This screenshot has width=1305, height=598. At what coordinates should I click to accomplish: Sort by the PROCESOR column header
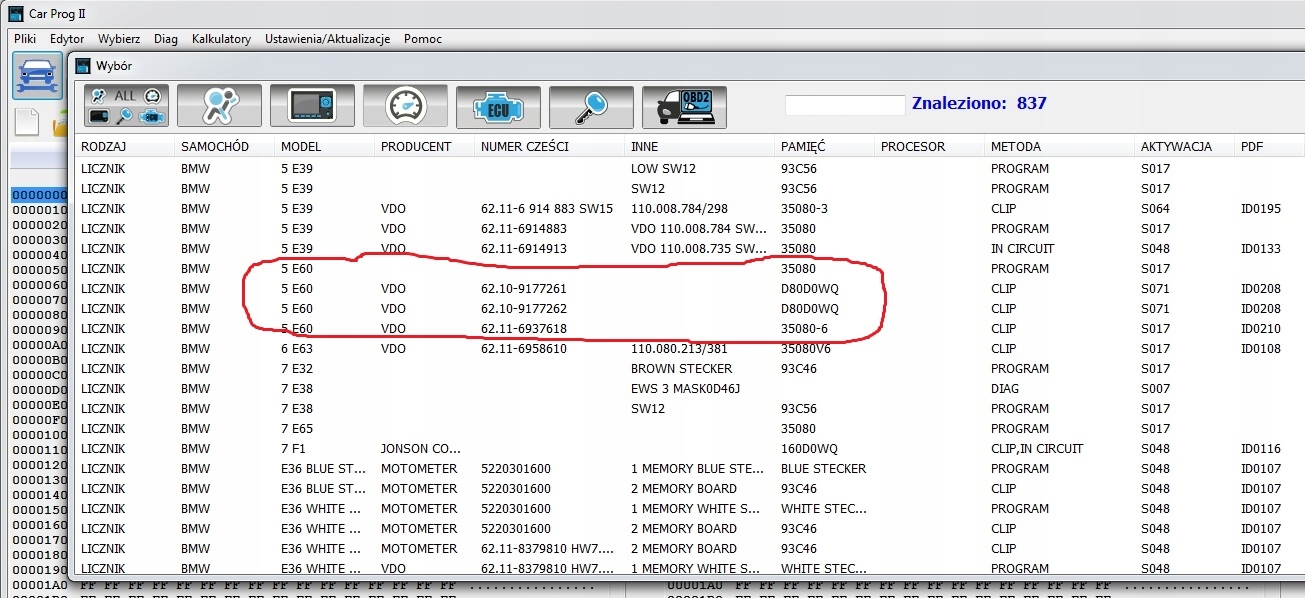(930, 146)
